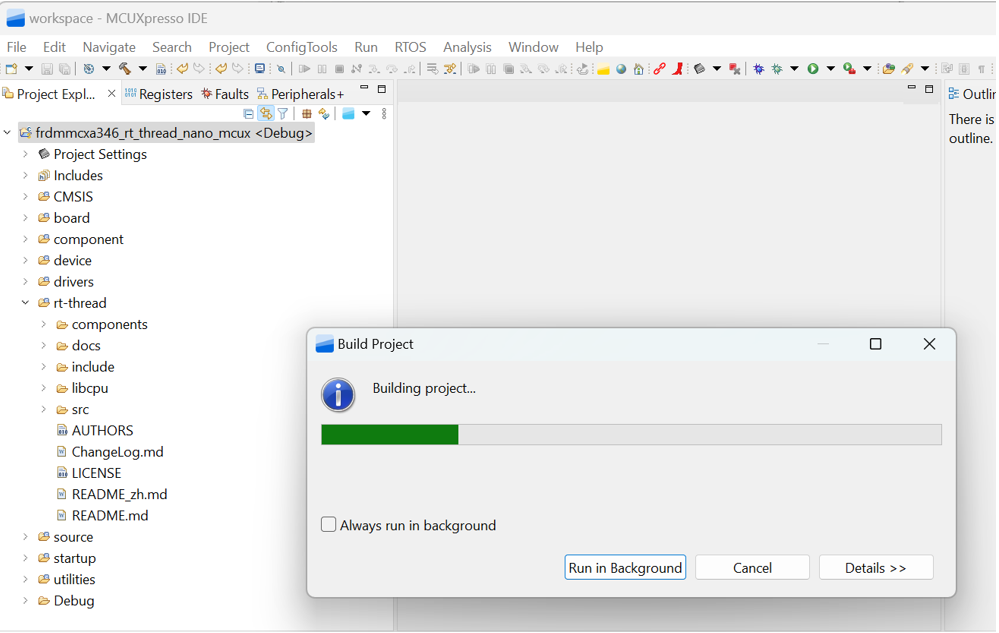Screen dimensions: 999x633
Task: Switch to the Registers tab
Action: [x=159, y=94]
